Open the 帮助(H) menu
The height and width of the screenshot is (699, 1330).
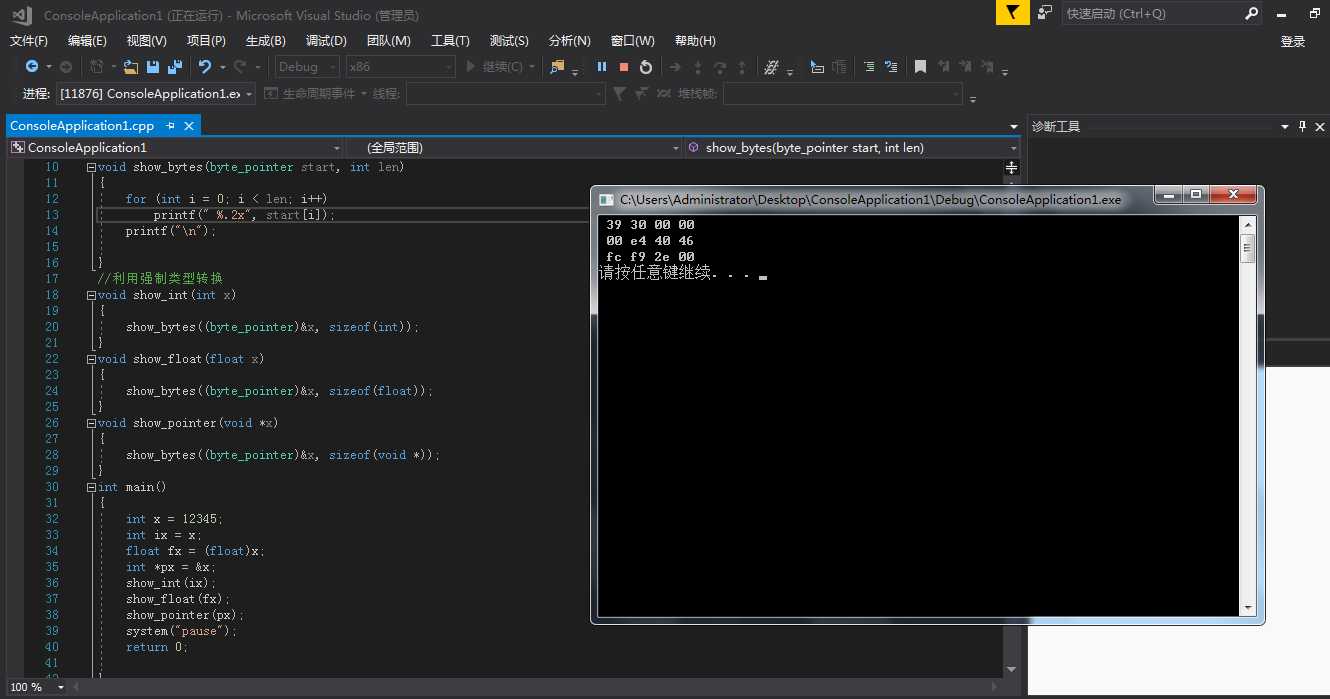(695, 41)
